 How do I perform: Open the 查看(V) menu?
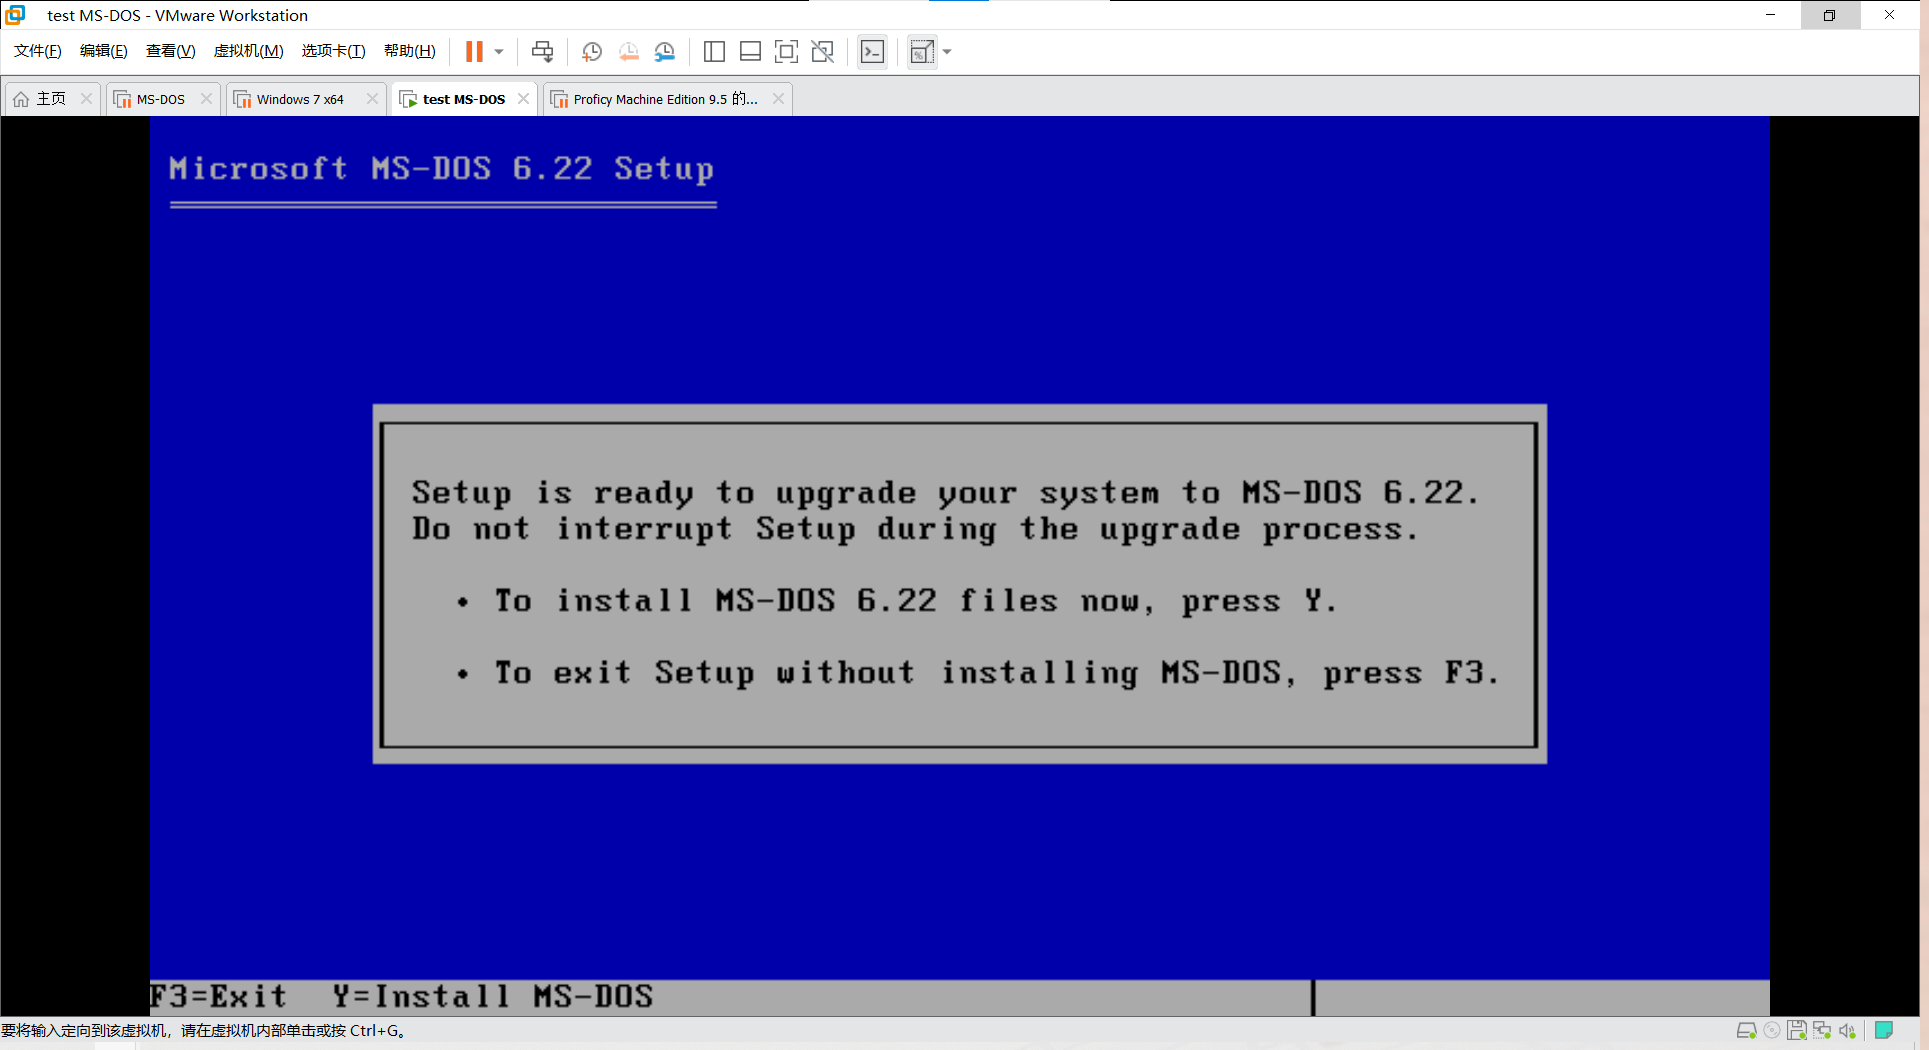[170, 51]
